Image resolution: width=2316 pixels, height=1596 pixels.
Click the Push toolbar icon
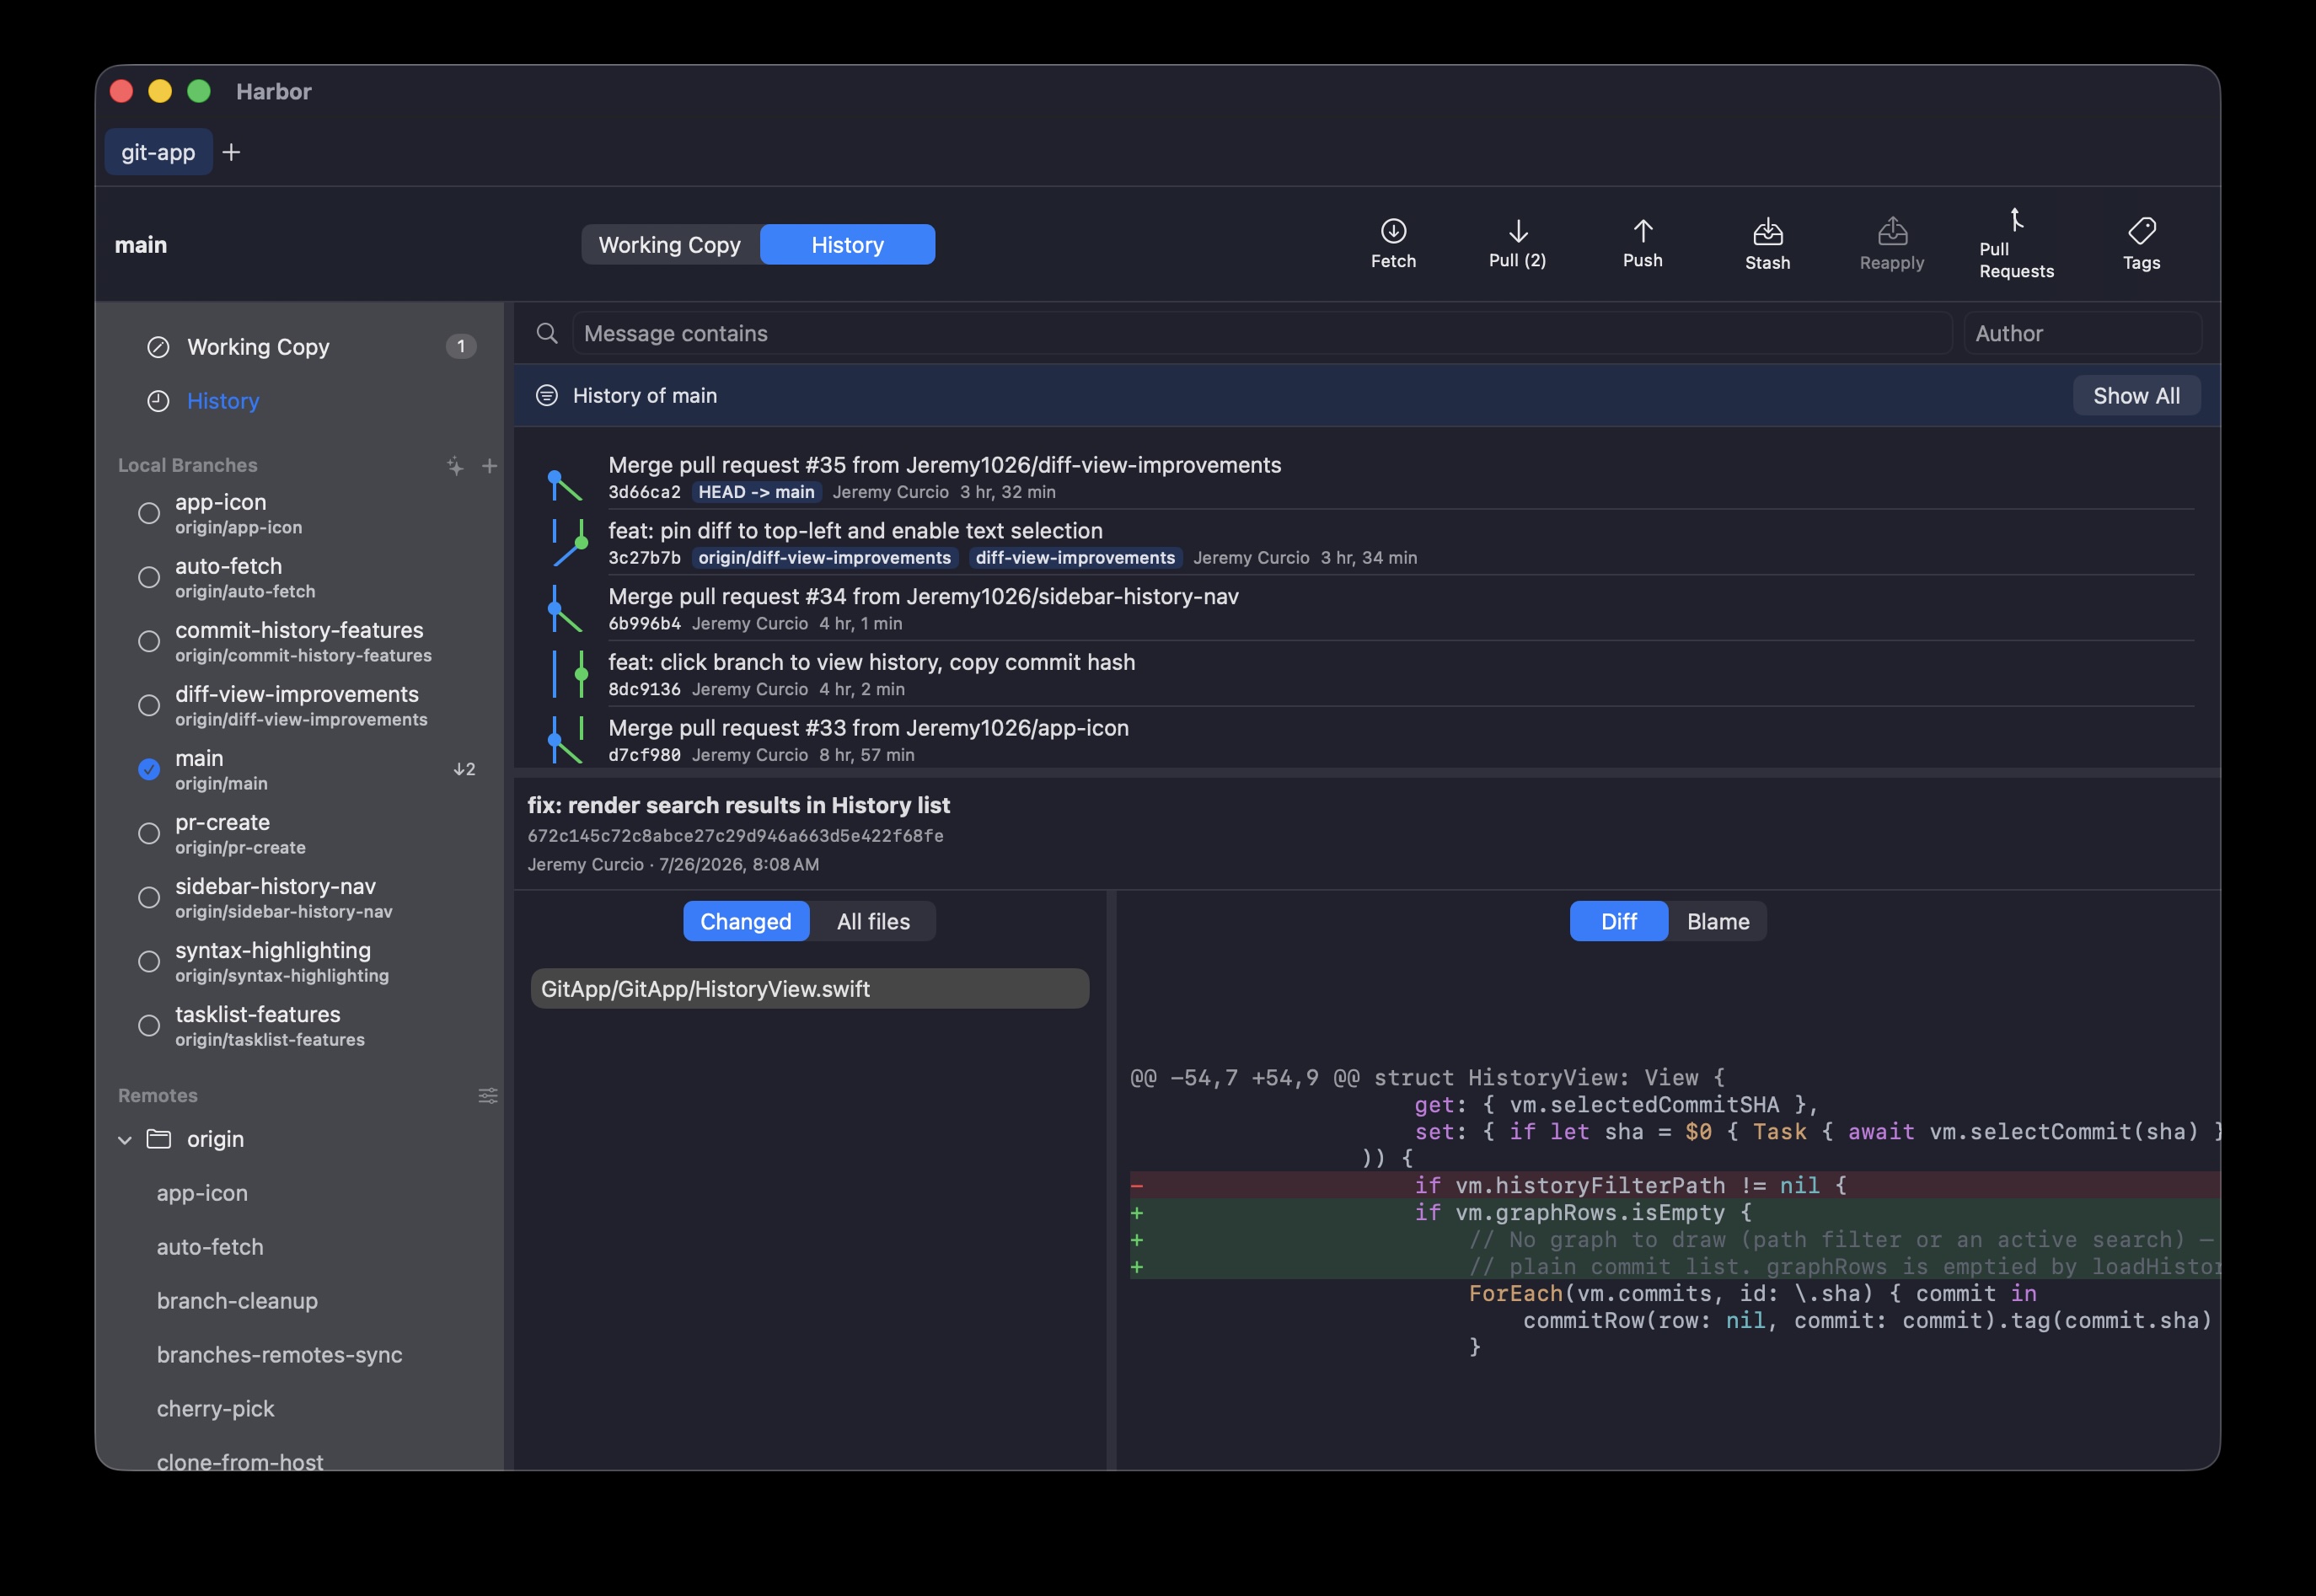tap(1642, 231)
